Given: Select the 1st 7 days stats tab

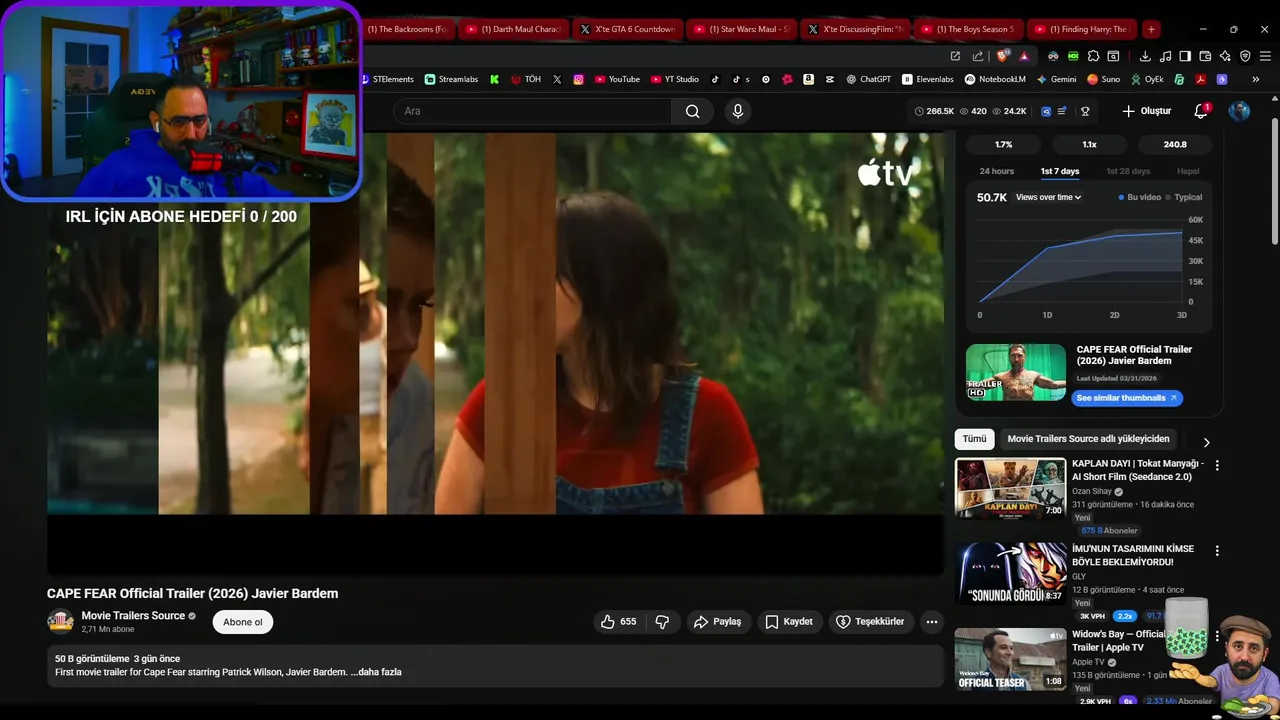Looking at the screenshot, I should [x=1059, y=171].
